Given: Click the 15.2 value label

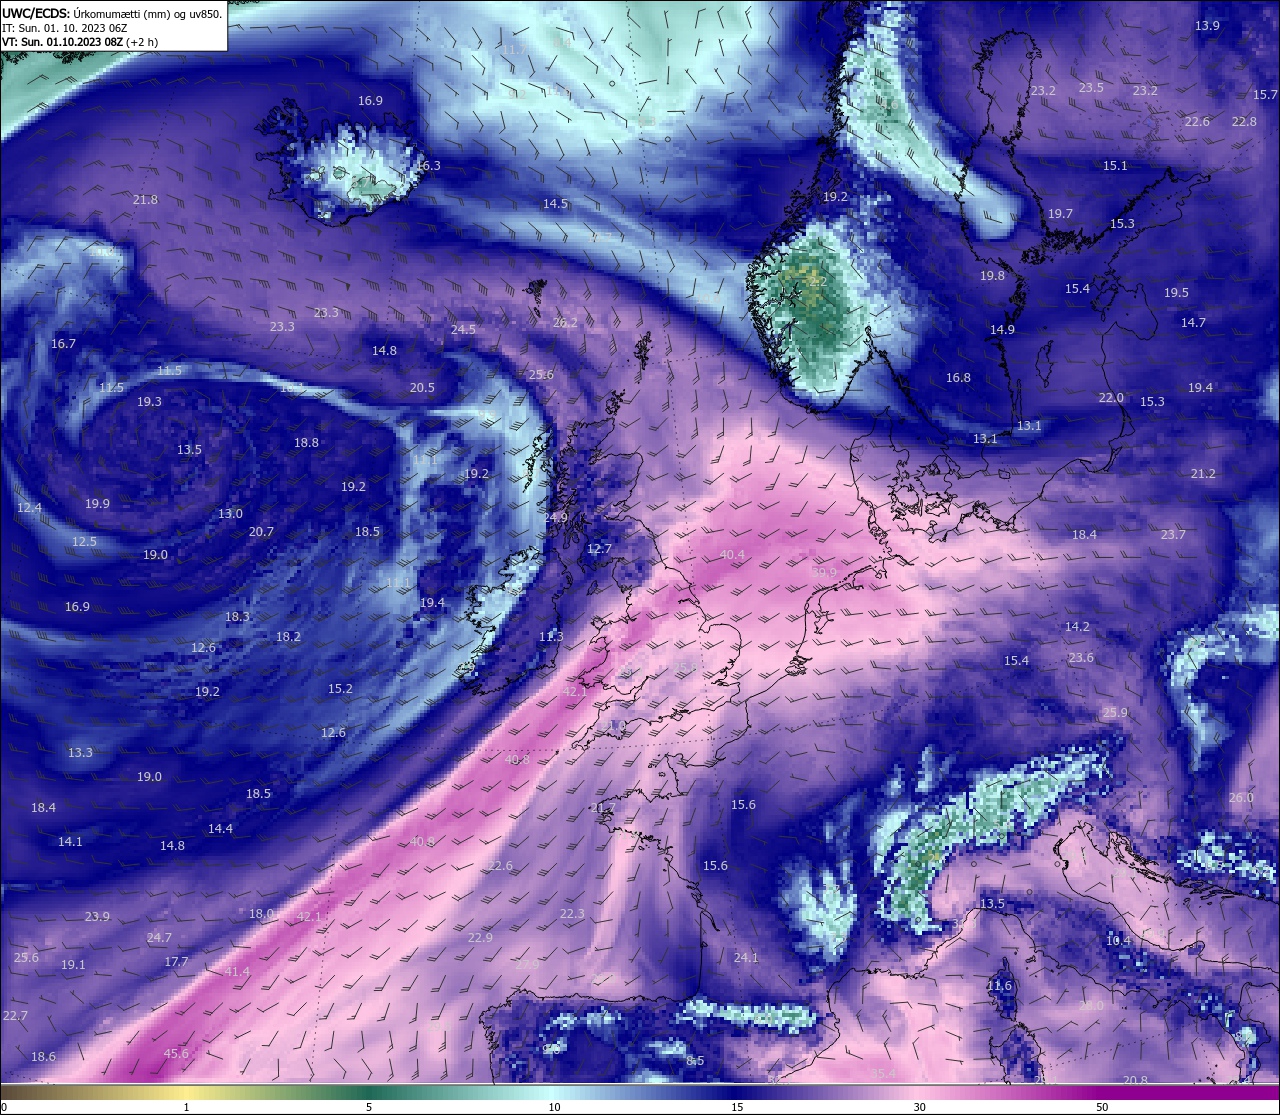Looking at the screenshot, I should tap(340, 689).
